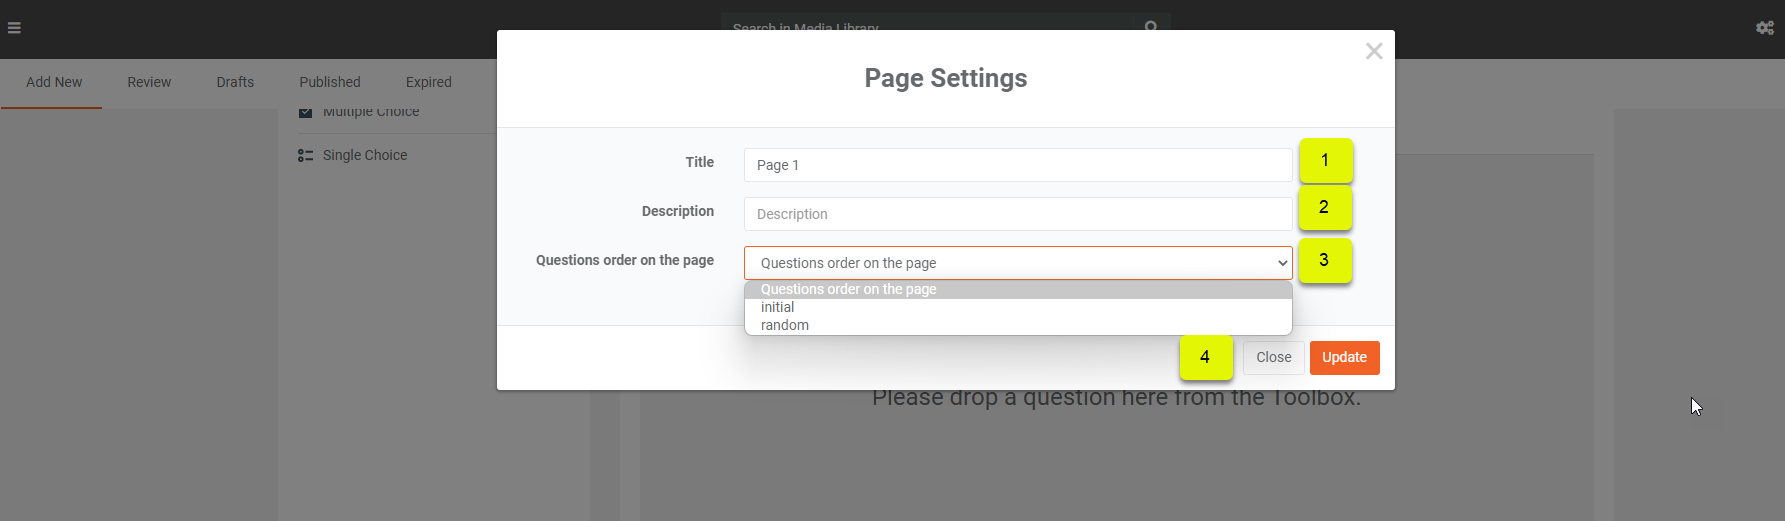Open the settings gears icon at top right

tap(1765, 28)
